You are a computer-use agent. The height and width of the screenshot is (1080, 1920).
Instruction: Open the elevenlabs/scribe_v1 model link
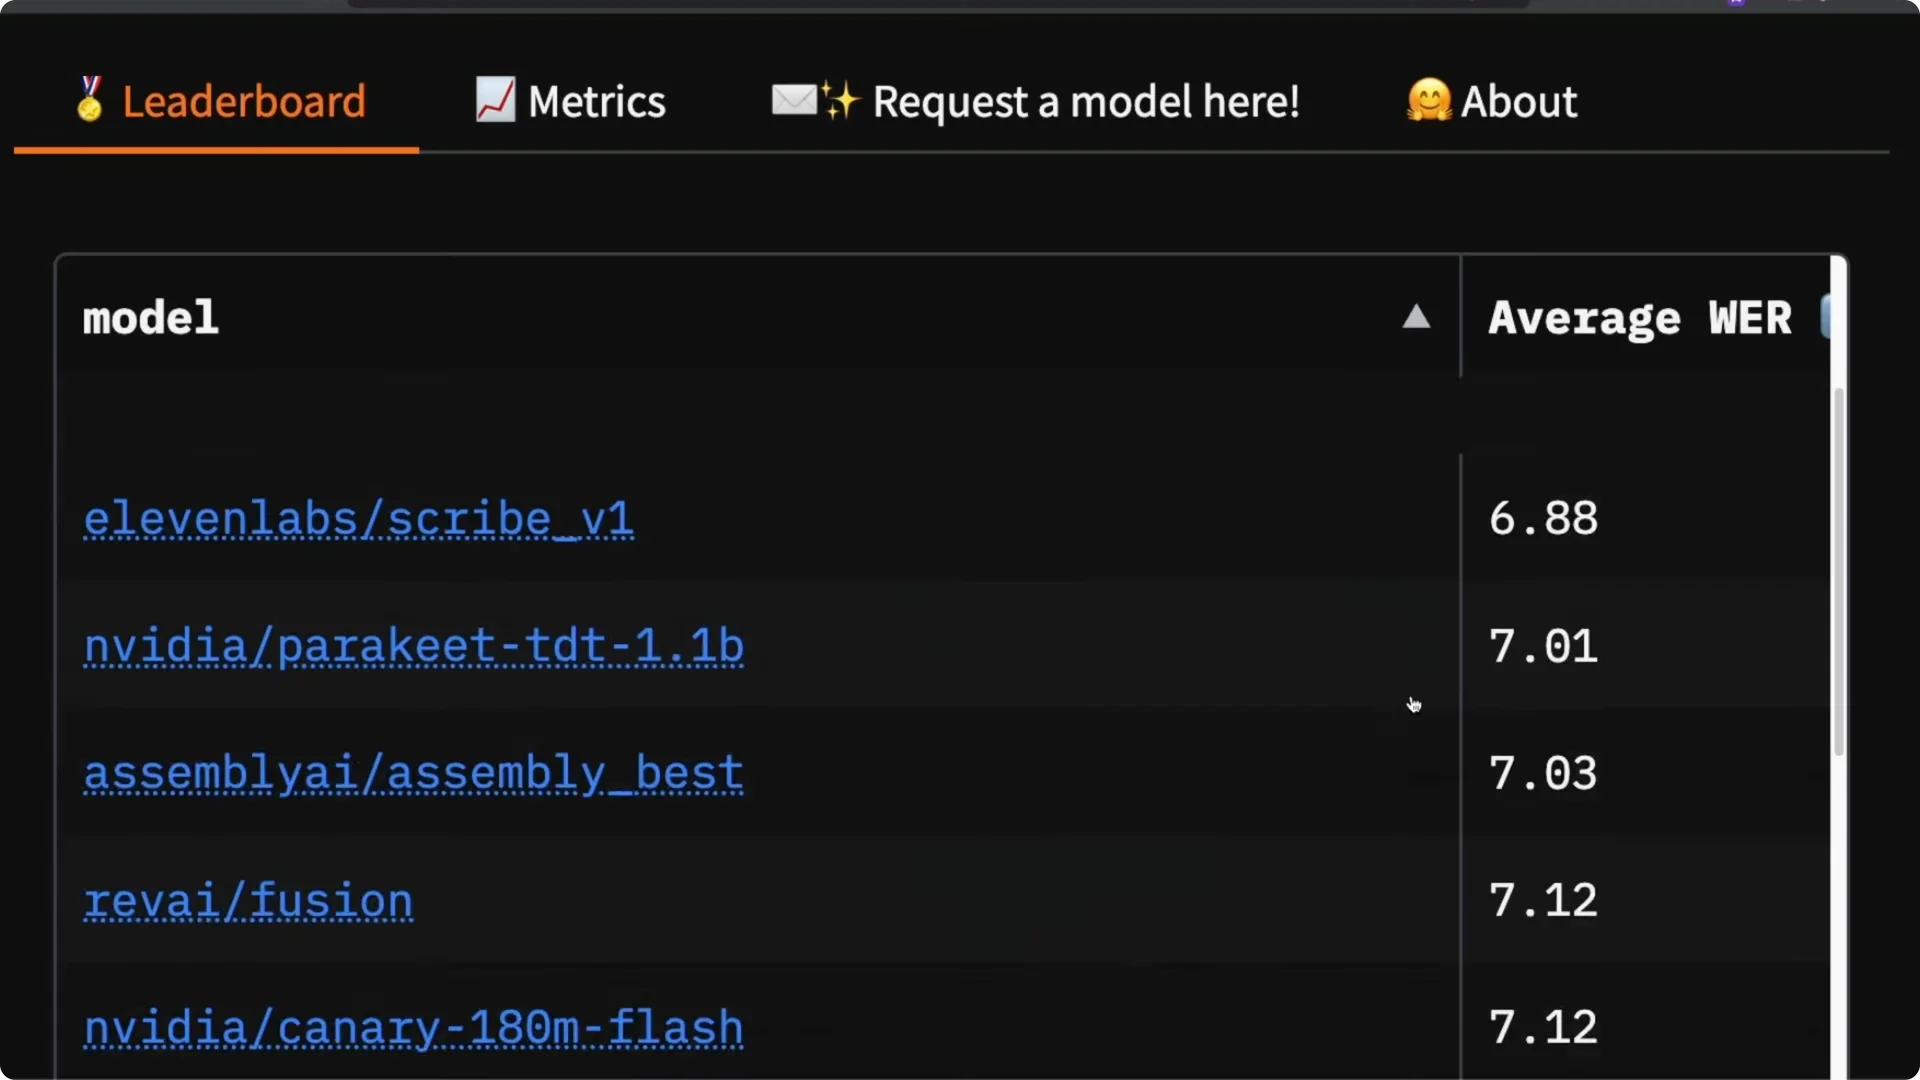pyautogui.click(x=358, y=519)
